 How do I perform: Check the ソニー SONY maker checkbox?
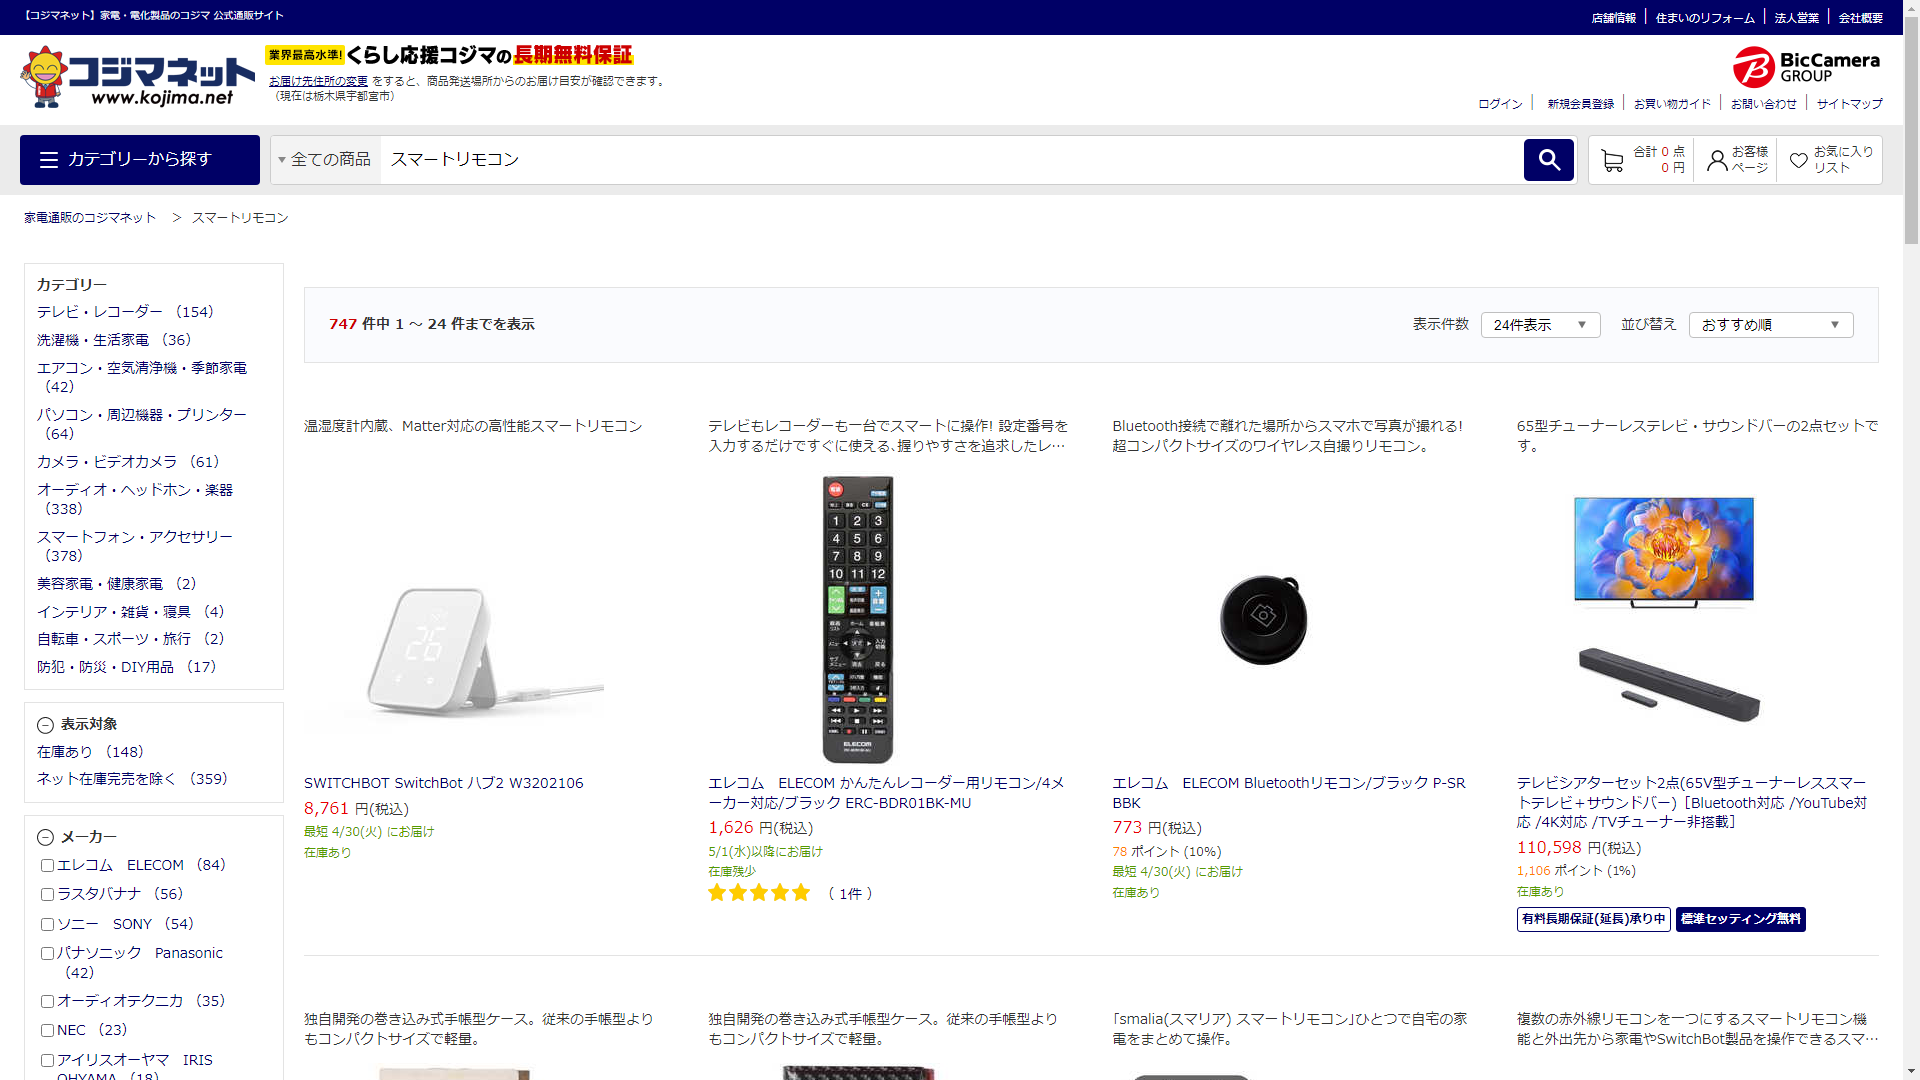pyautogui.click(x=47, y=925)
